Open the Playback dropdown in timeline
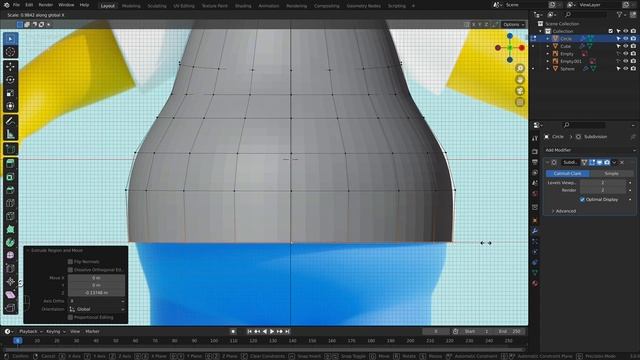Viewport: 640px width, 360px height. tap(31, 331)
